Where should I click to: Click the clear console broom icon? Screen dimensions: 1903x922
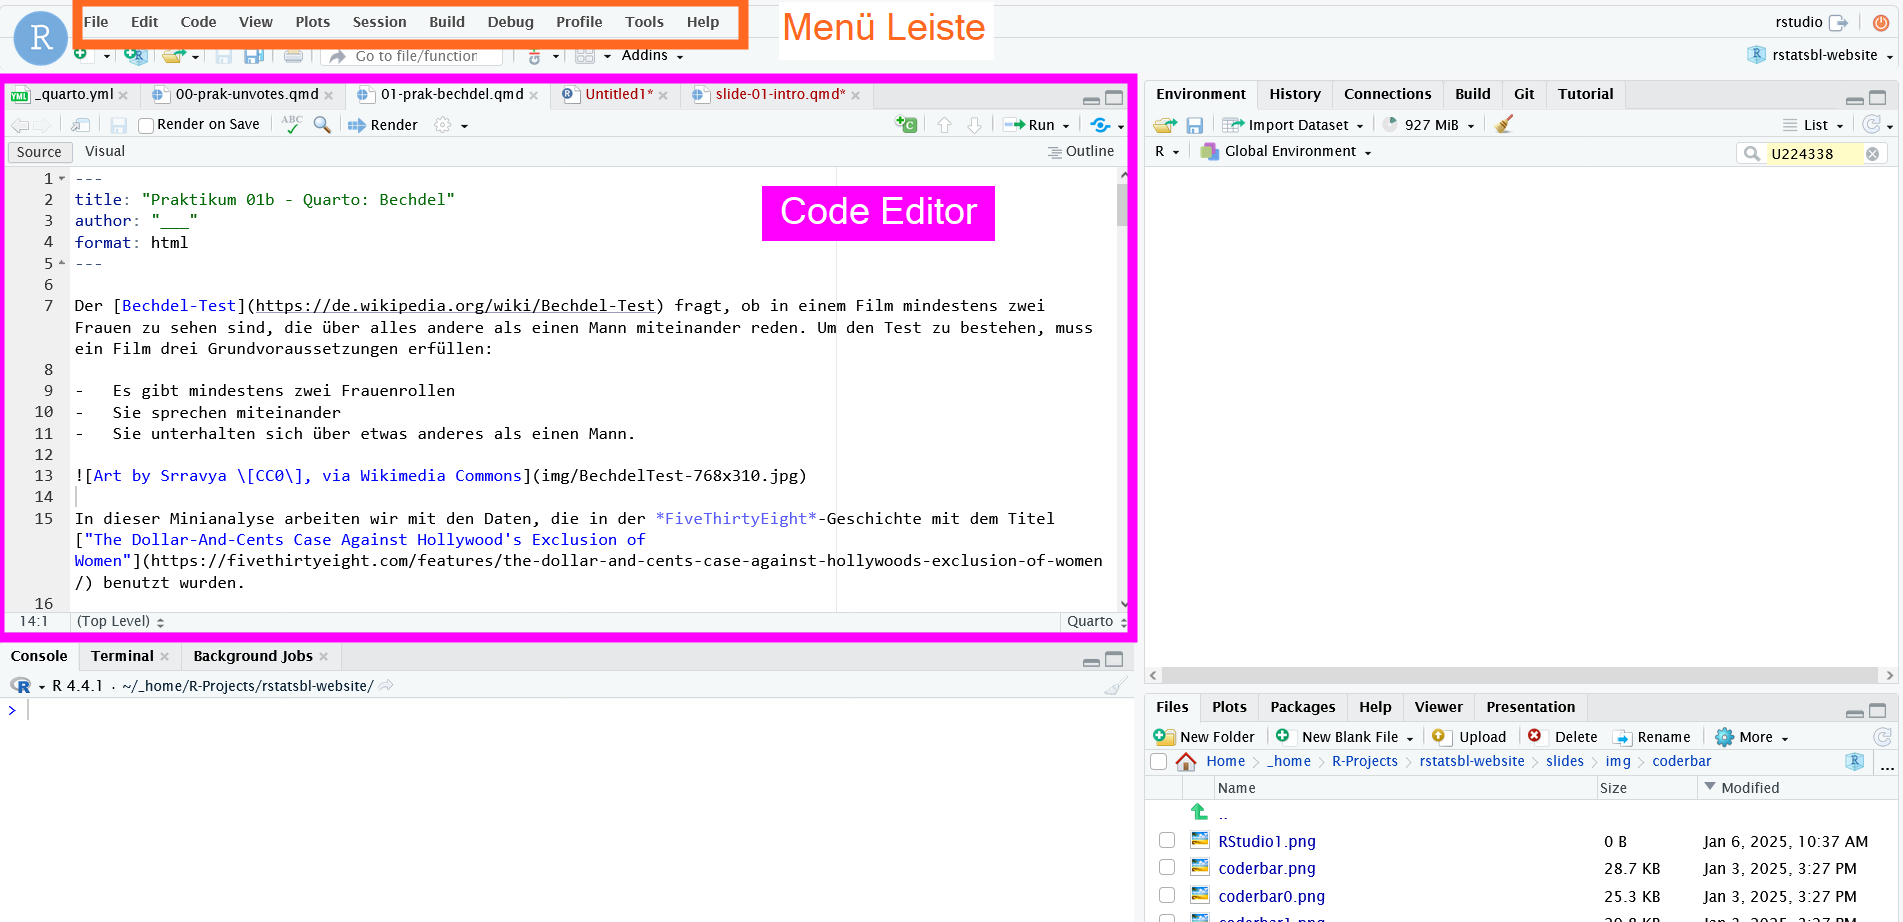click(x=1115, y=686)
